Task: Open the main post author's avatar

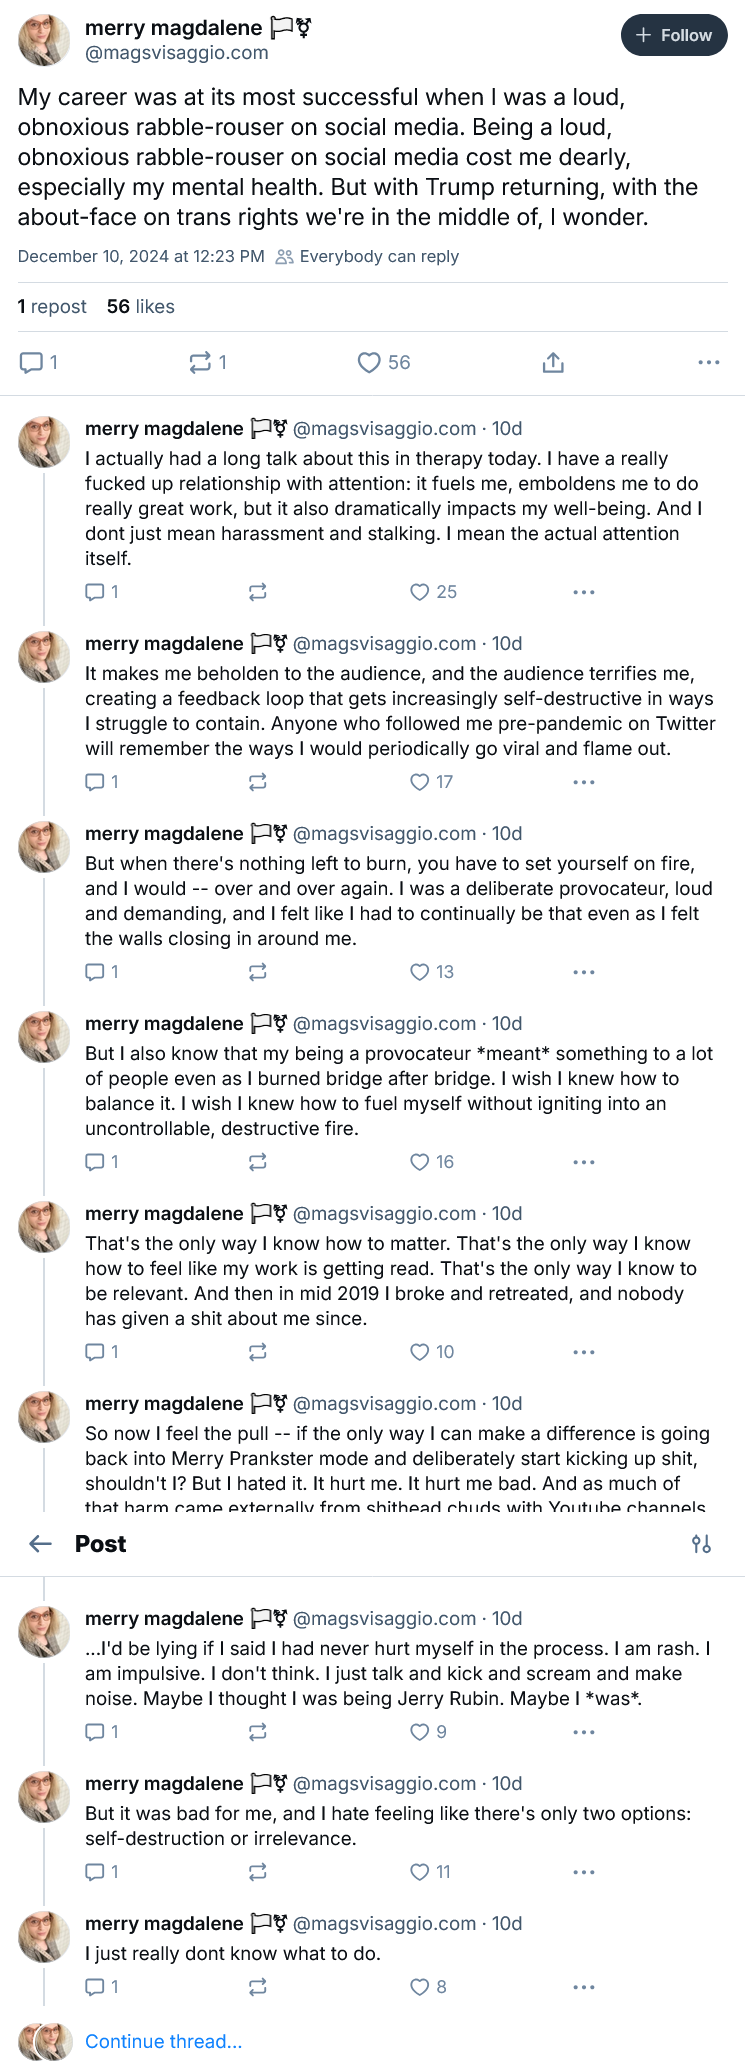Action: coord(44,40)
